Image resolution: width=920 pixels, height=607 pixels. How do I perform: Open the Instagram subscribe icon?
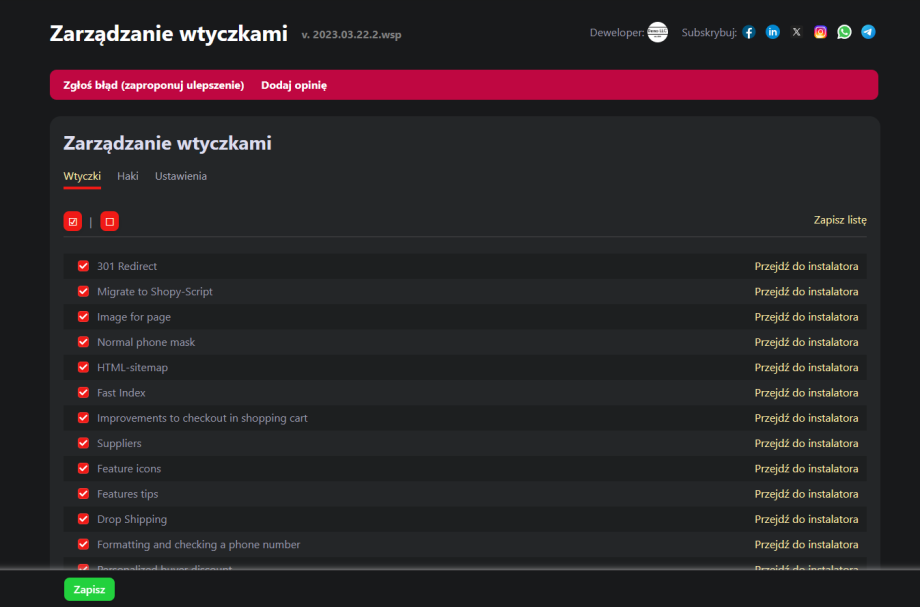coord(821,32)
